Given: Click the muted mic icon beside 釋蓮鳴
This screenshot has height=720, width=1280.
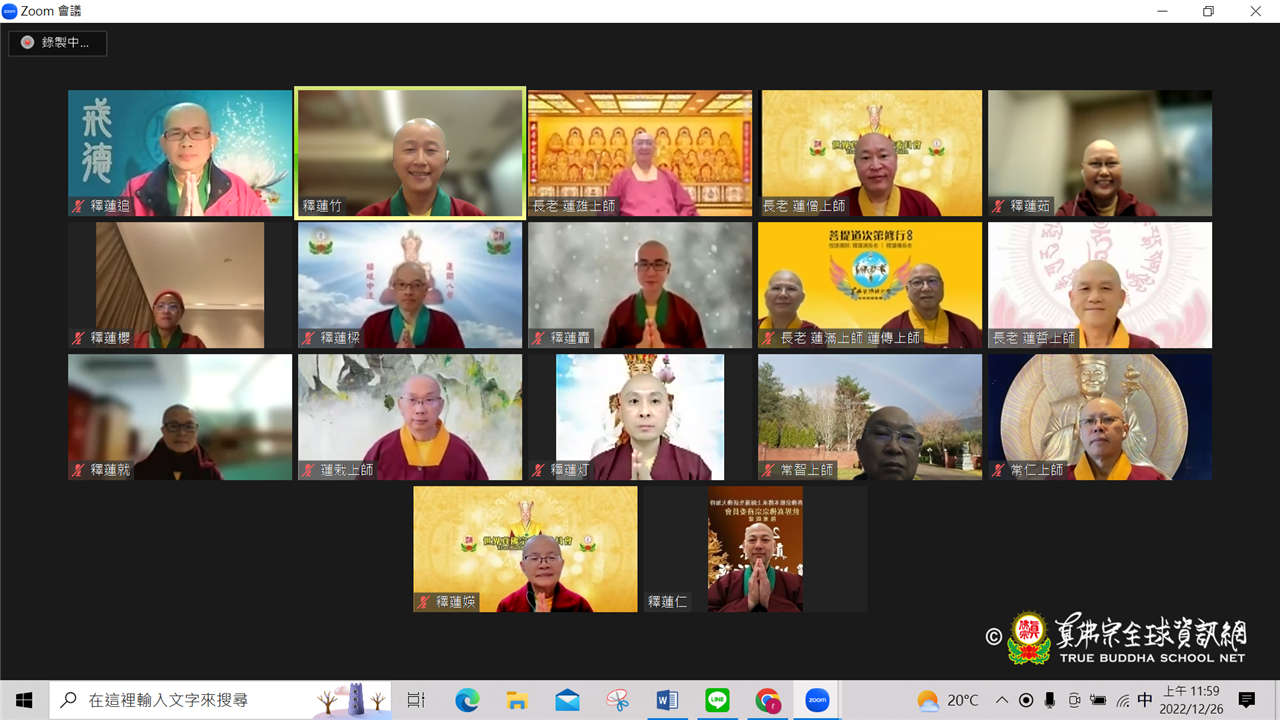Looking at the screenshot, I should pos(77,206).
